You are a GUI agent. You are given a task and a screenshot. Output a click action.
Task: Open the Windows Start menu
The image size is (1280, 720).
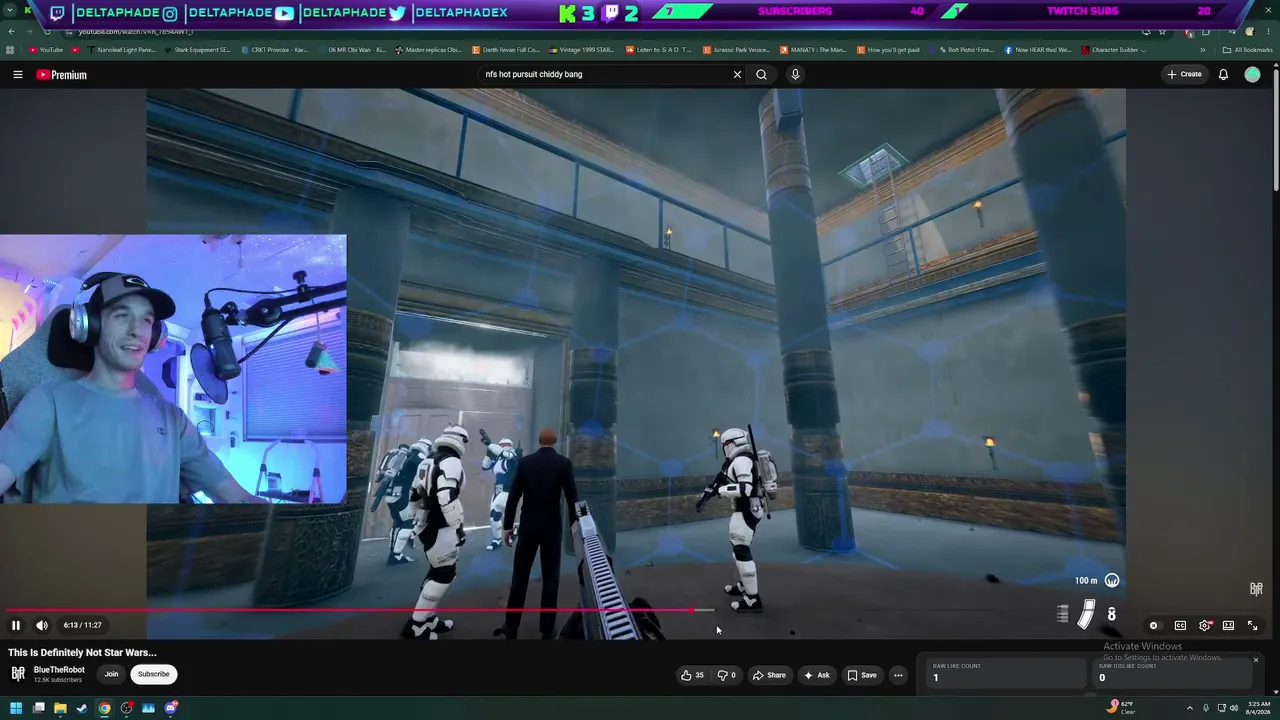click(16, 708)
